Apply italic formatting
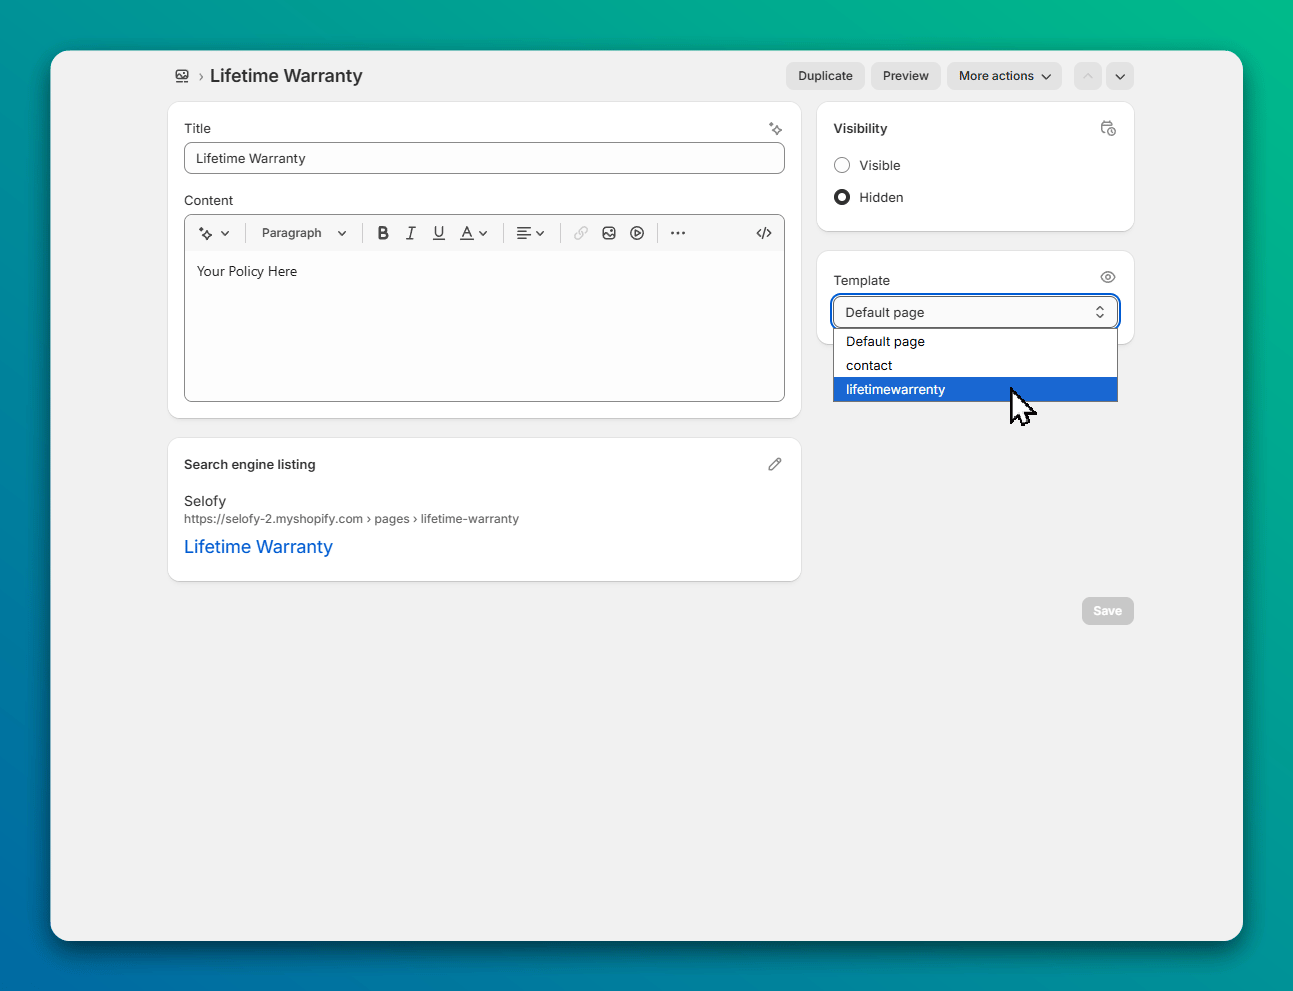Screen dimensions: 1293x991 (x=411, y=232)
